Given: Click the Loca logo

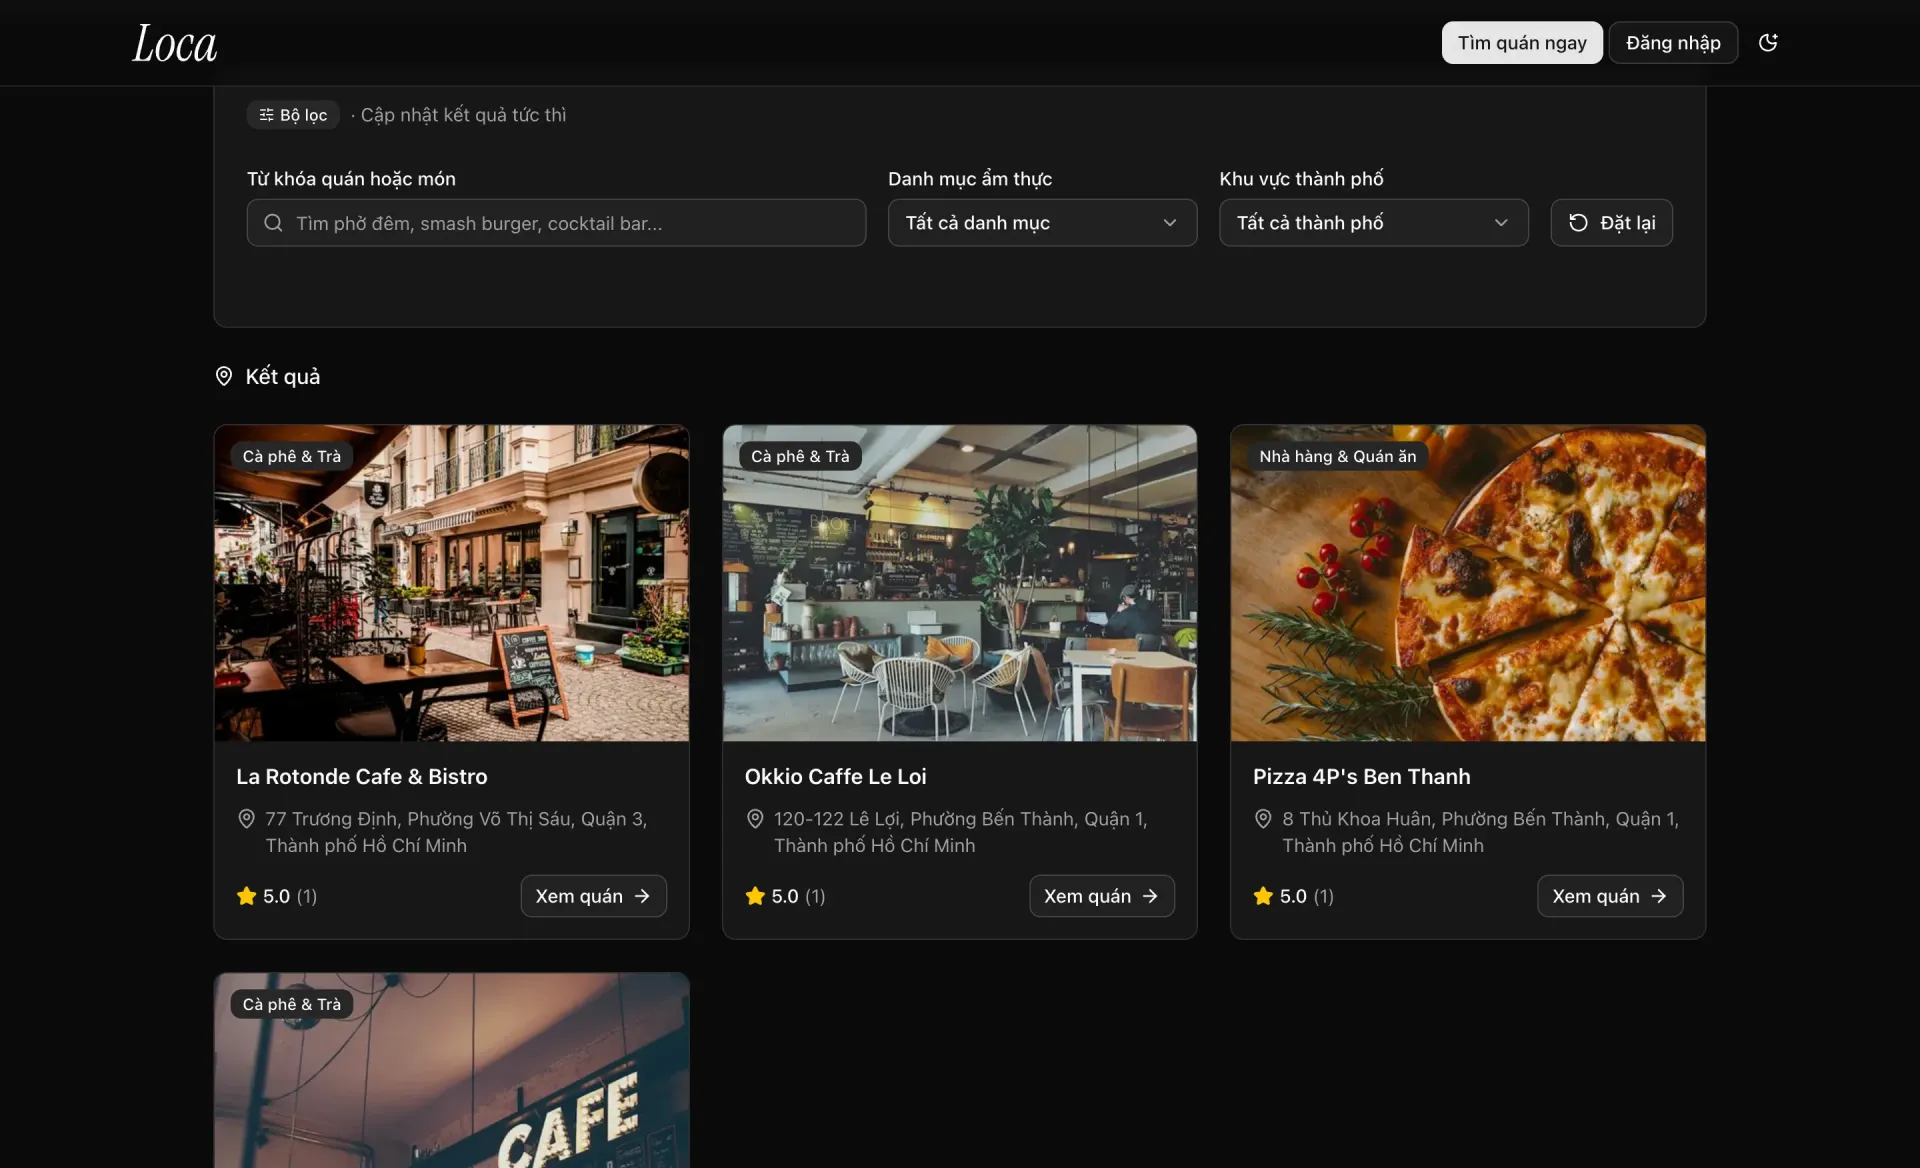Looking at the screenshot, I should tap(175, 44).
